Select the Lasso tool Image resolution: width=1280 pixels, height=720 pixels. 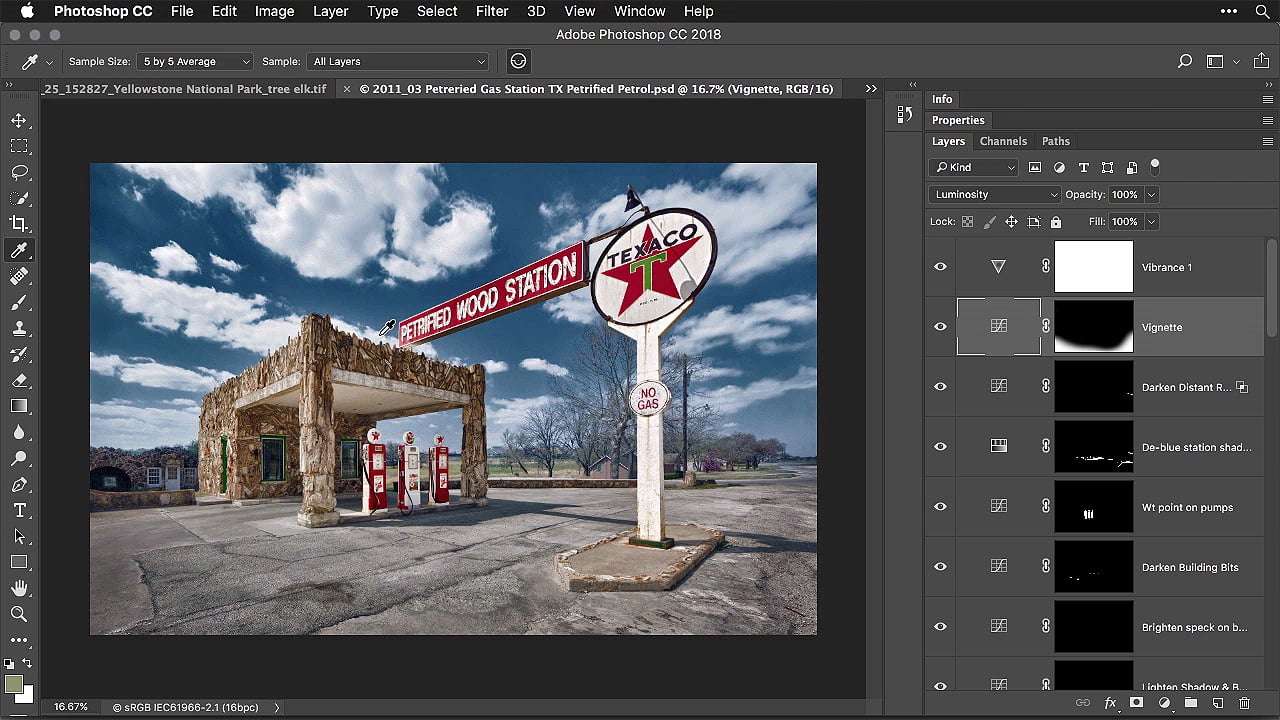19,172
